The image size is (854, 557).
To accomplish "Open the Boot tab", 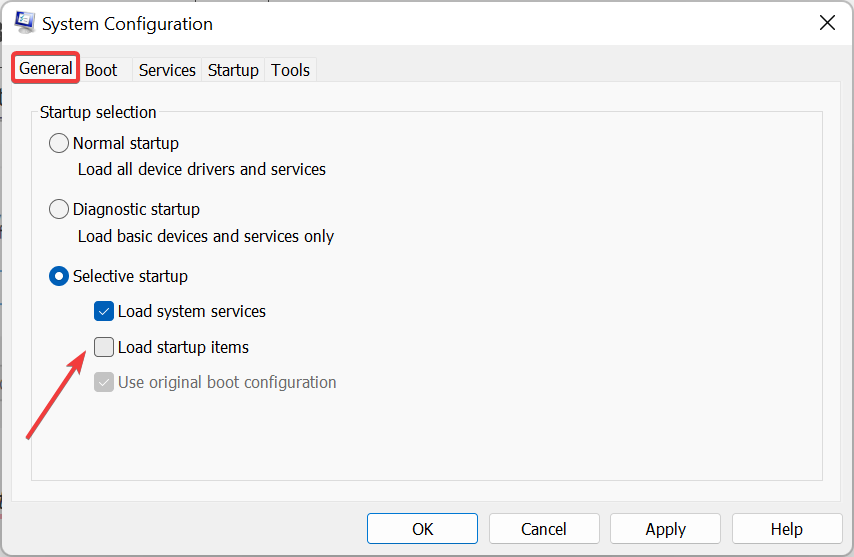I will pyautogui.click(x=101, y=70).
